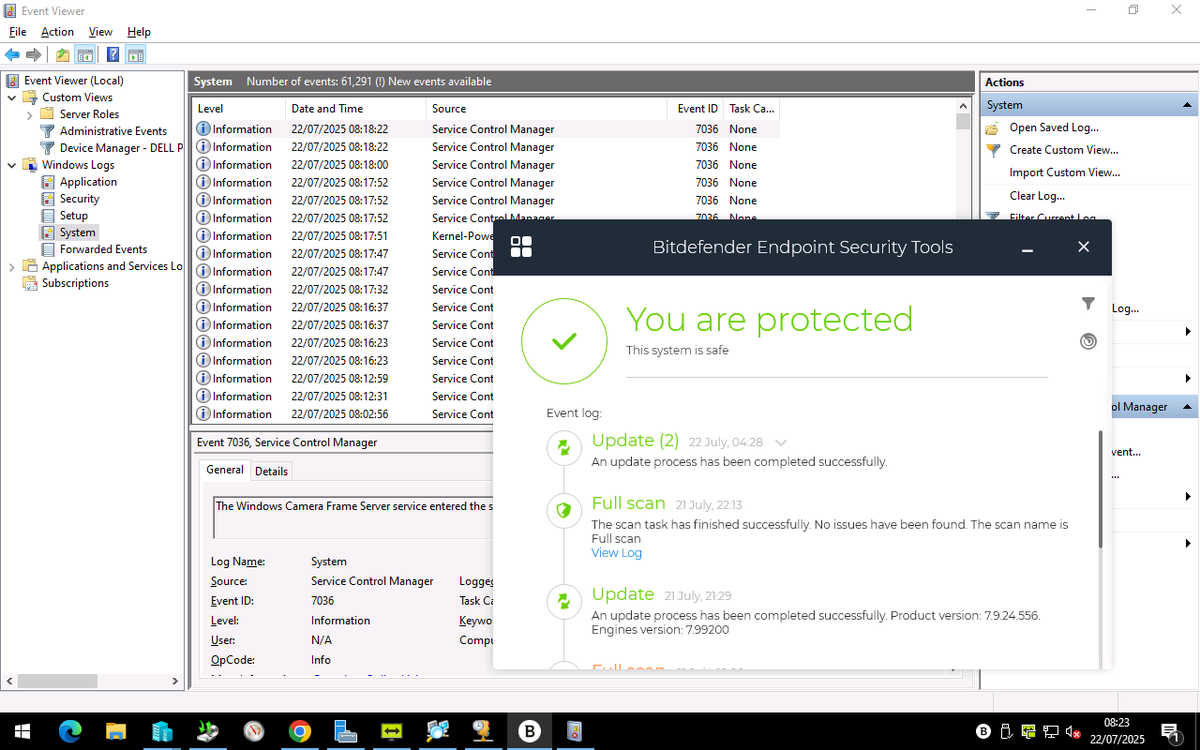
Task: Click the Full scan shield icon dated 21 July, 22:13
Action: [564, 511]
